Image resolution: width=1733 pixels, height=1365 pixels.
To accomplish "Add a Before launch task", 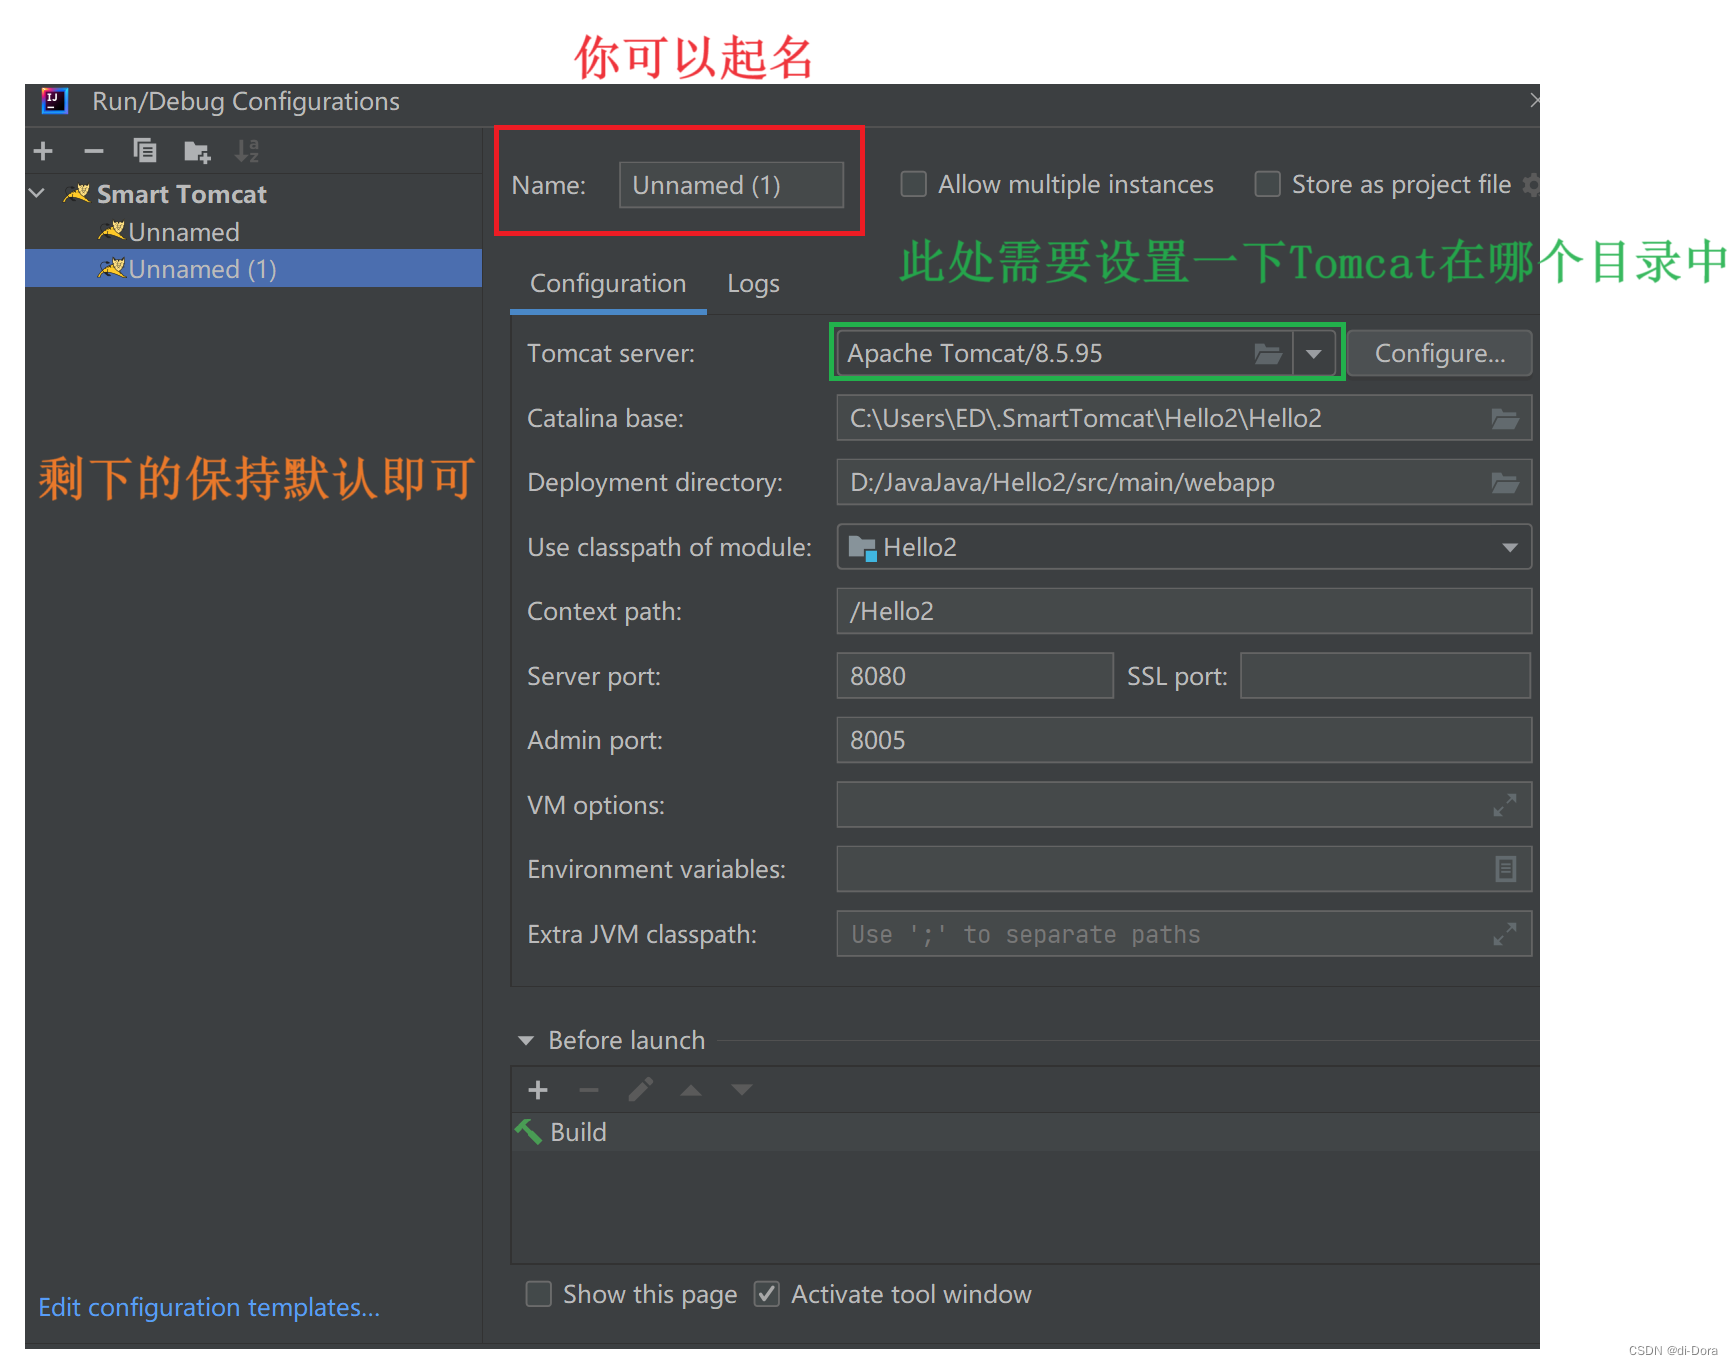I will [538, 1090].
